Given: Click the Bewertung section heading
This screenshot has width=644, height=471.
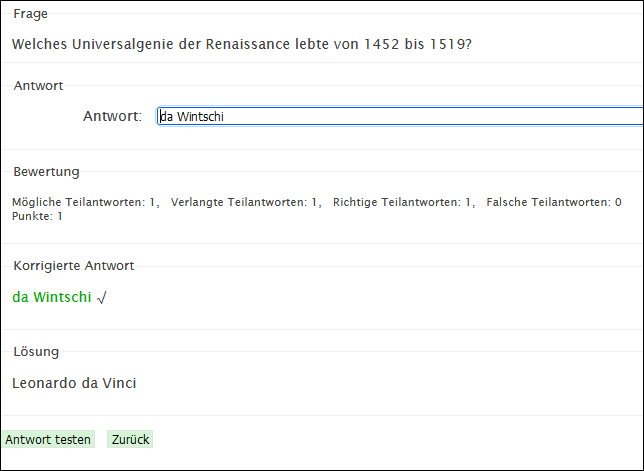Looking at the screenshot, I should tap(46, 172).
